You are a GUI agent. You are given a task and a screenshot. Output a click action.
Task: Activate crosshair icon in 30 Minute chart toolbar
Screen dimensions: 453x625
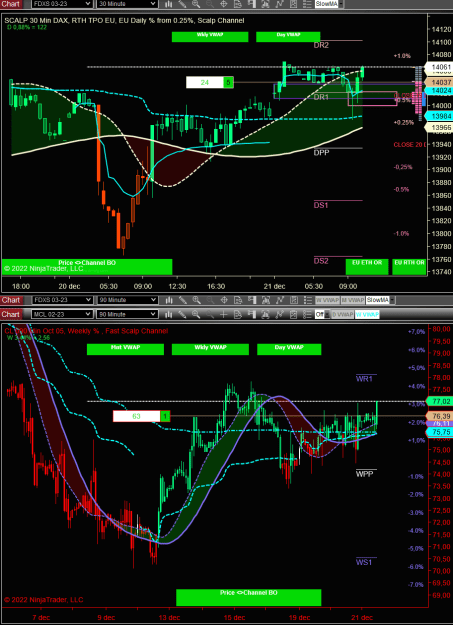point(223,4)
